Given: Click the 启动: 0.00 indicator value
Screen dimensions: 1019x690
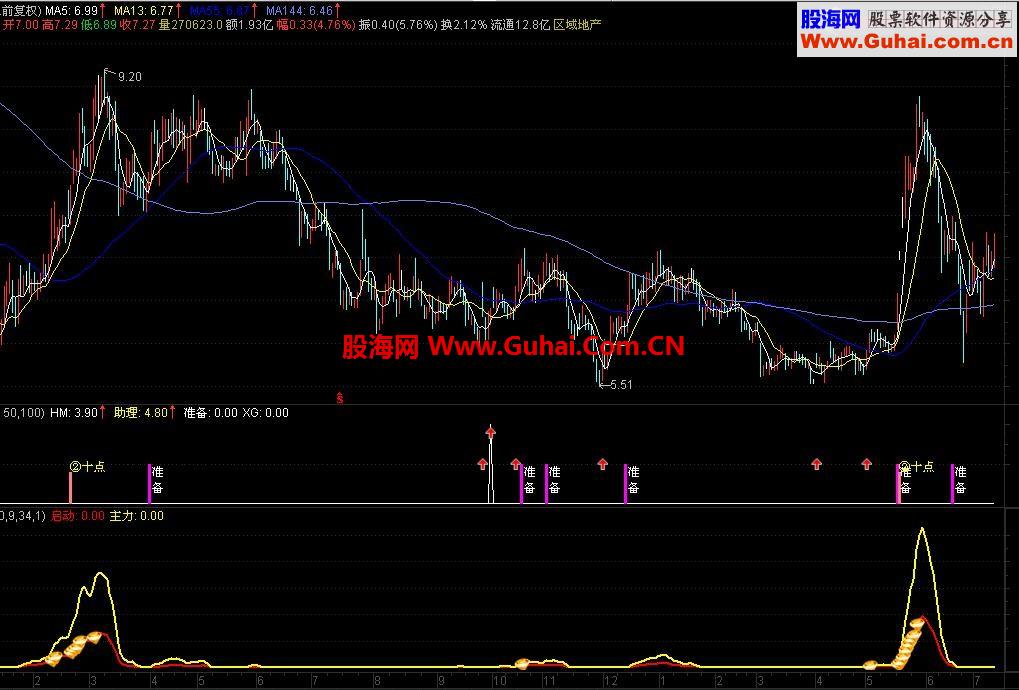Looking at the screenshot, I should [77, 516].
